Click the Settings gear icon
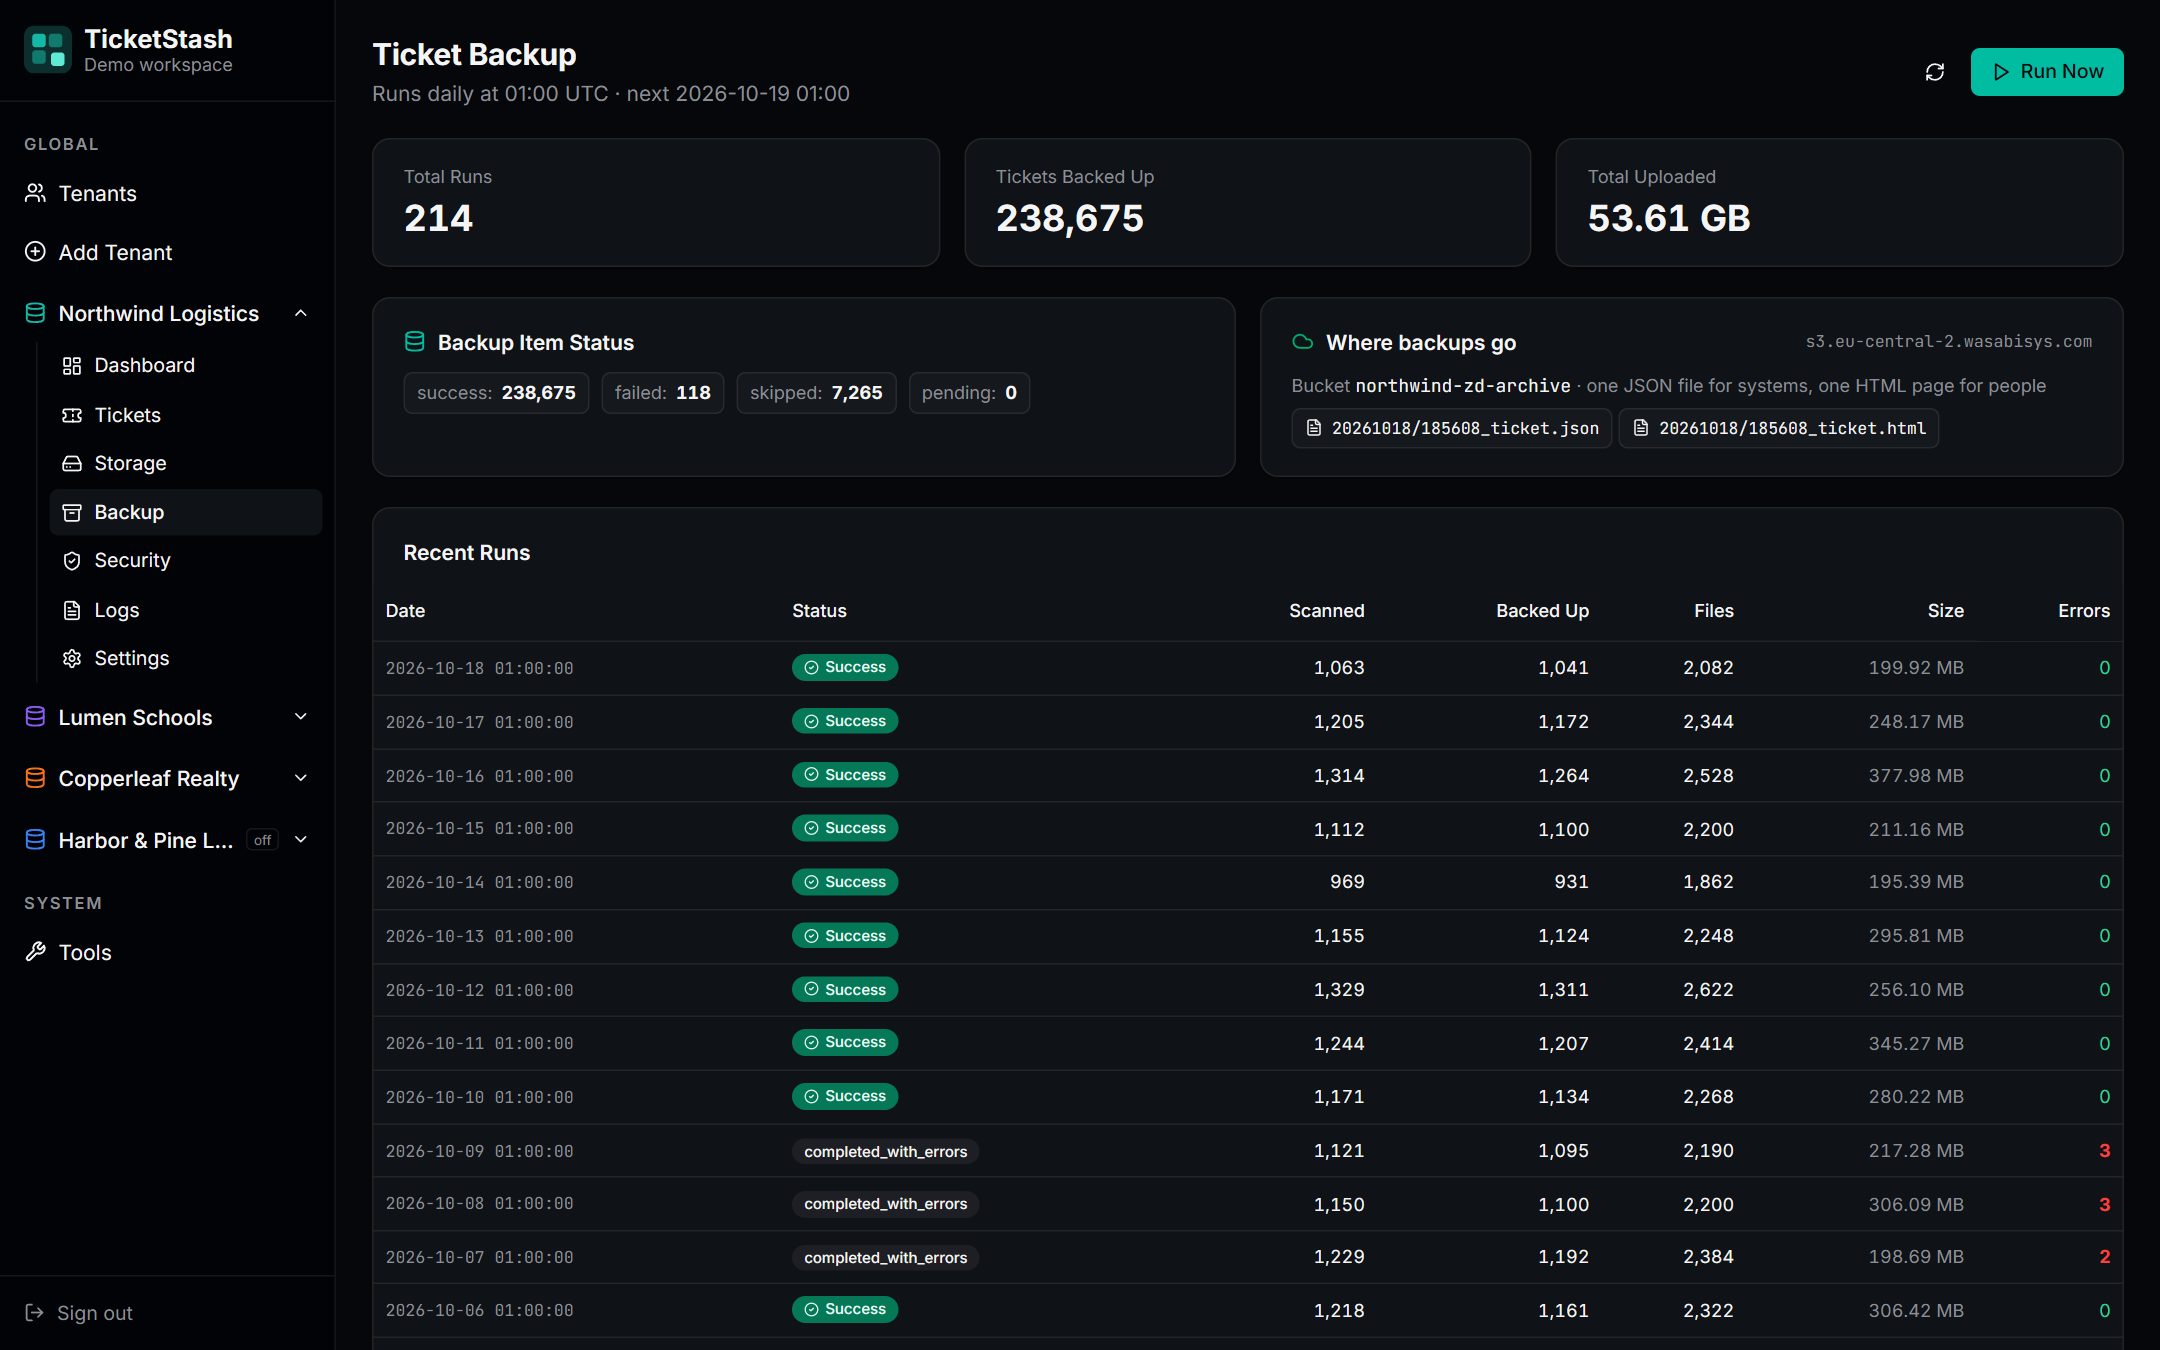The width and height of the screenshot is (2160, 1350). point(72,658)
